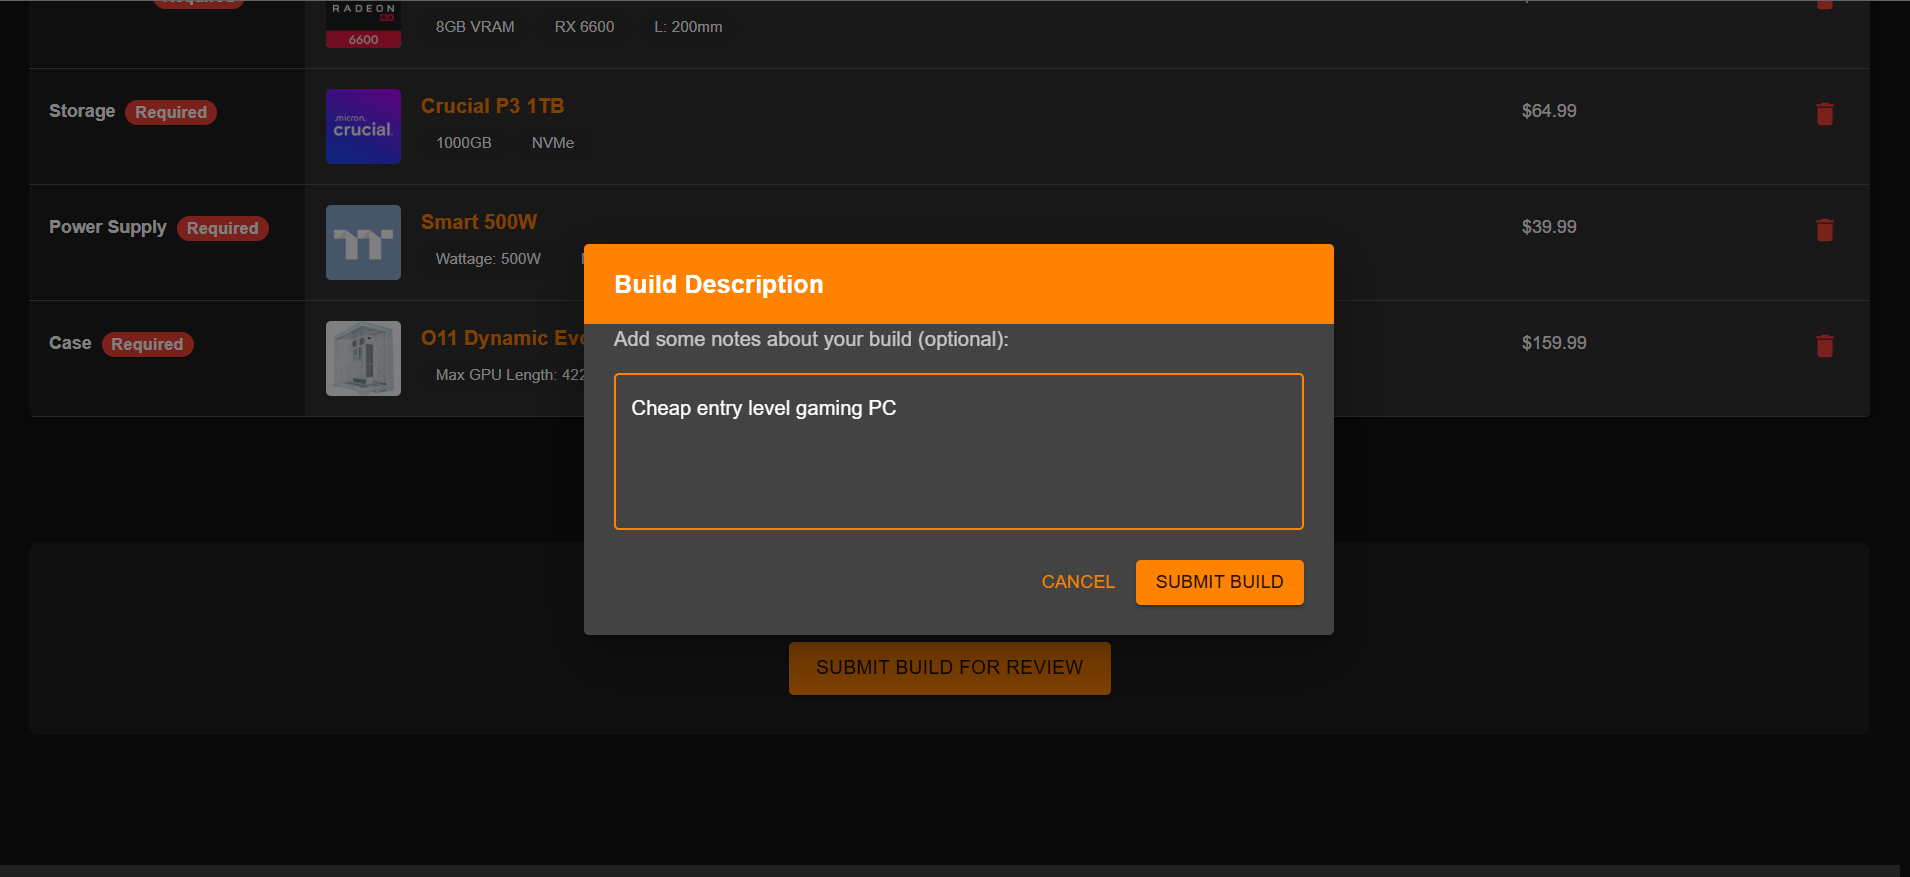Click the Required badge beside Power Supply
The height and width of the screenshot is (877, 1910).
(x=222, y=228)
